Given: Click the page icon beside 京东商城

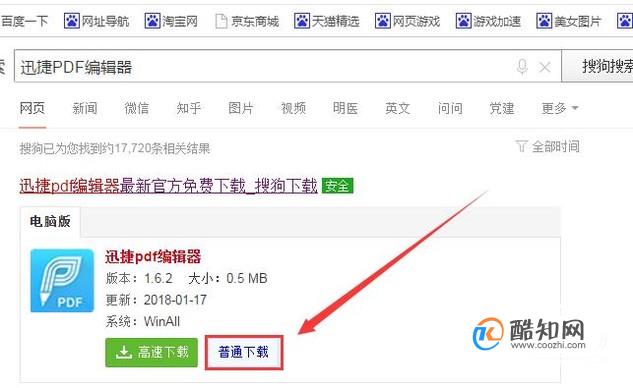Looking at the screenshot, I should 221,21.
